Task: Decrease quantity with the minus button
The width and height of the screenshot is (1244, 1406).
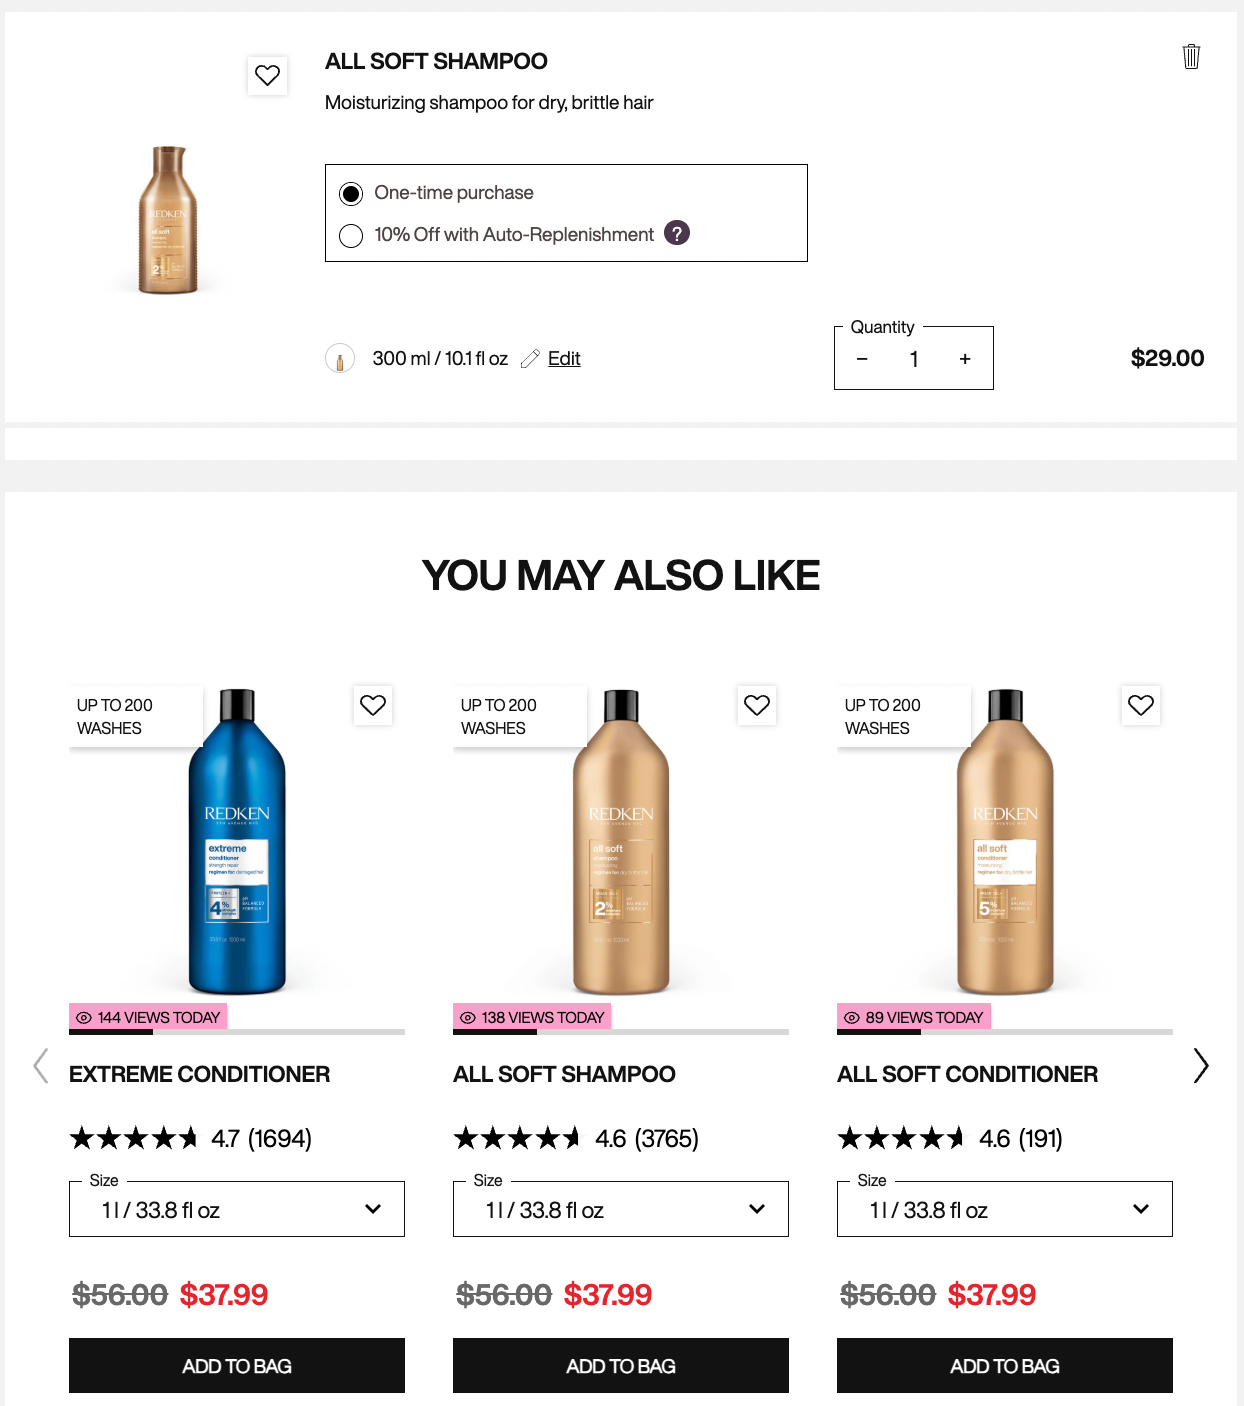Action: click(x=862, y=359)
